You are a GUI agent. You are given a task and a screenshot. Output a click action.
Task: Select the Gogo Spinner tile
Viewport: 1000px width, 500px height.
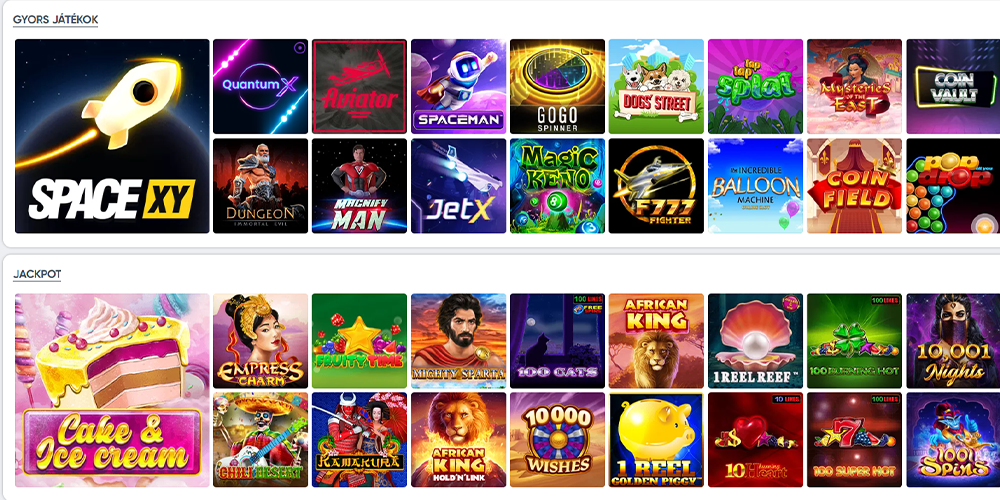coord(557,86)
